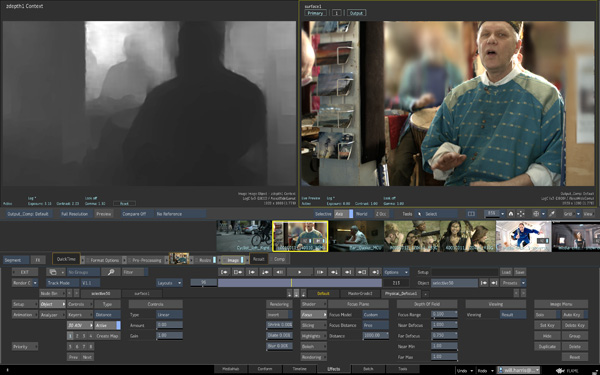600x375 pixels.
Task: Toggle the Active button in selective controls
Action: click(x=107, y=325)
